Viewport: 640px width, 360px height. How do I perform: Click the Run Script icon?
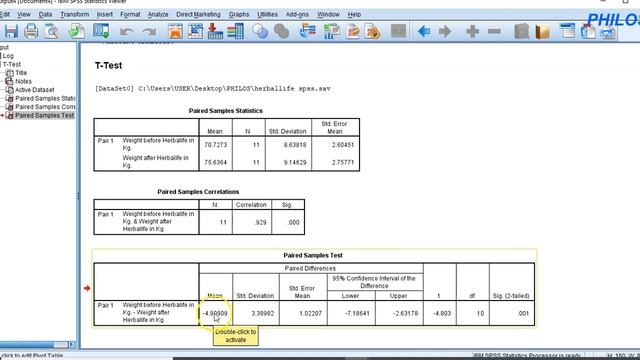coord(372,31)
